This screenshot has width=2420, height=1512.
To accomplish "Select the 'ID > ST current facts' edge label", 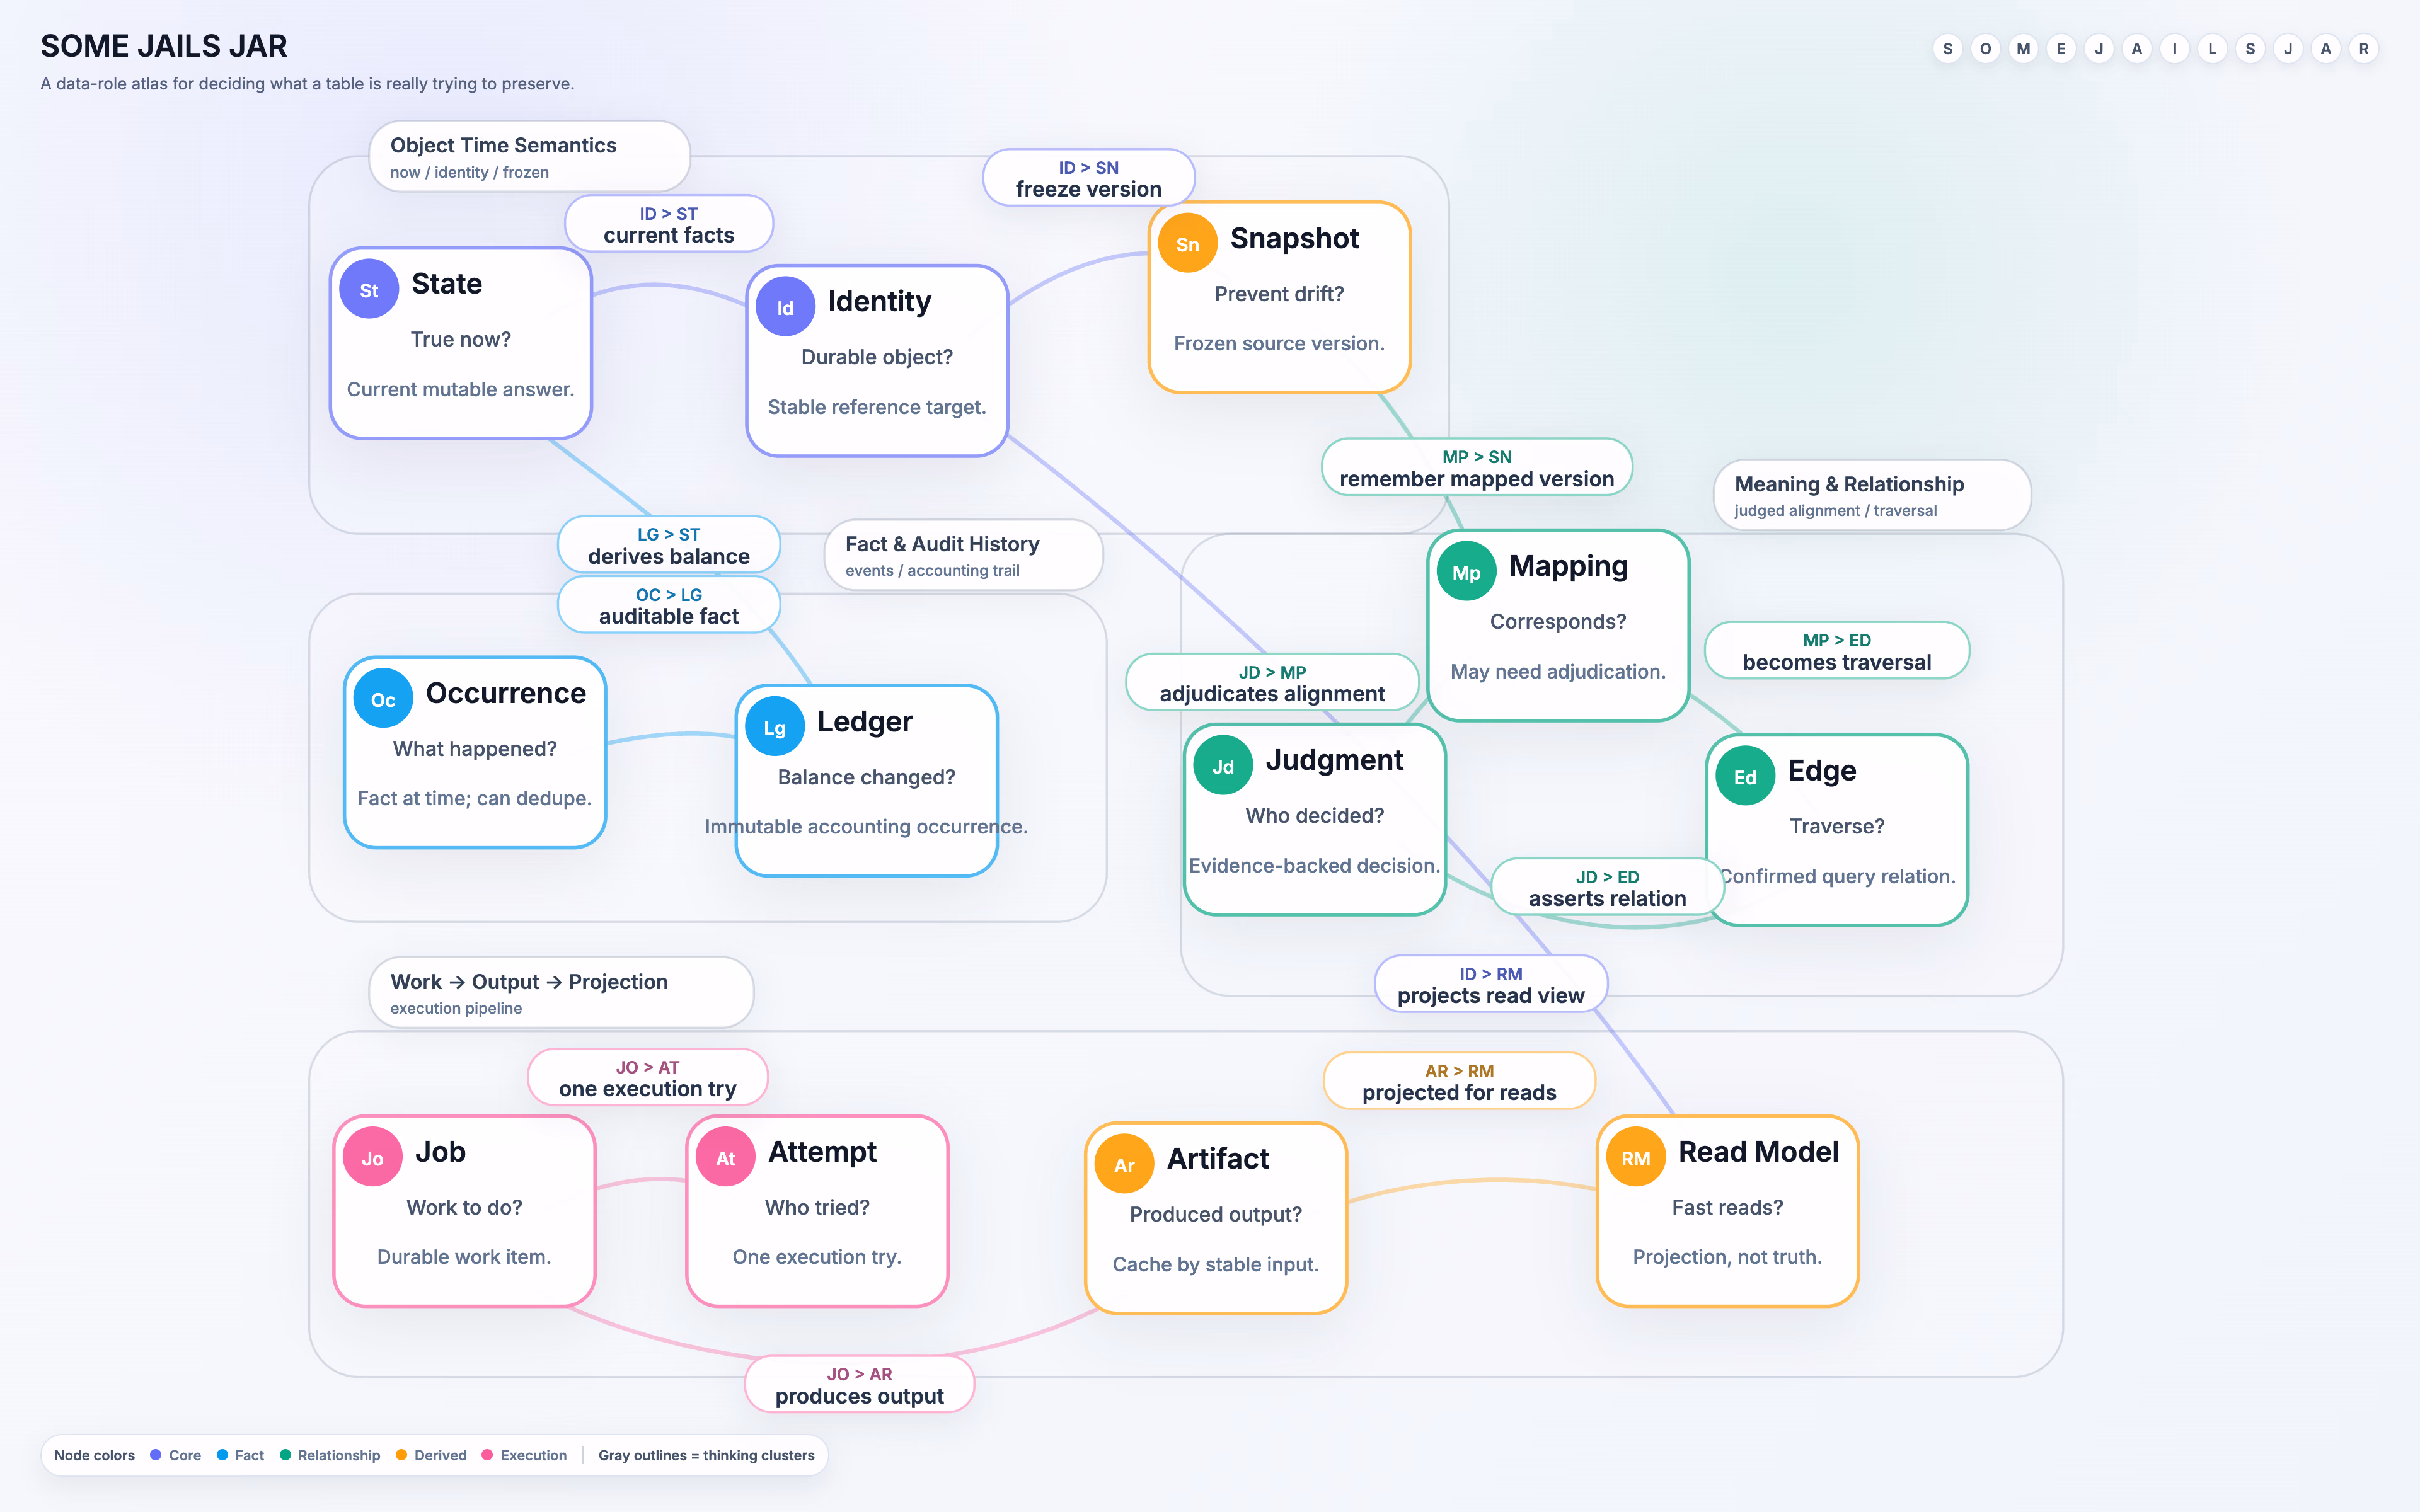I will (669, 224).
